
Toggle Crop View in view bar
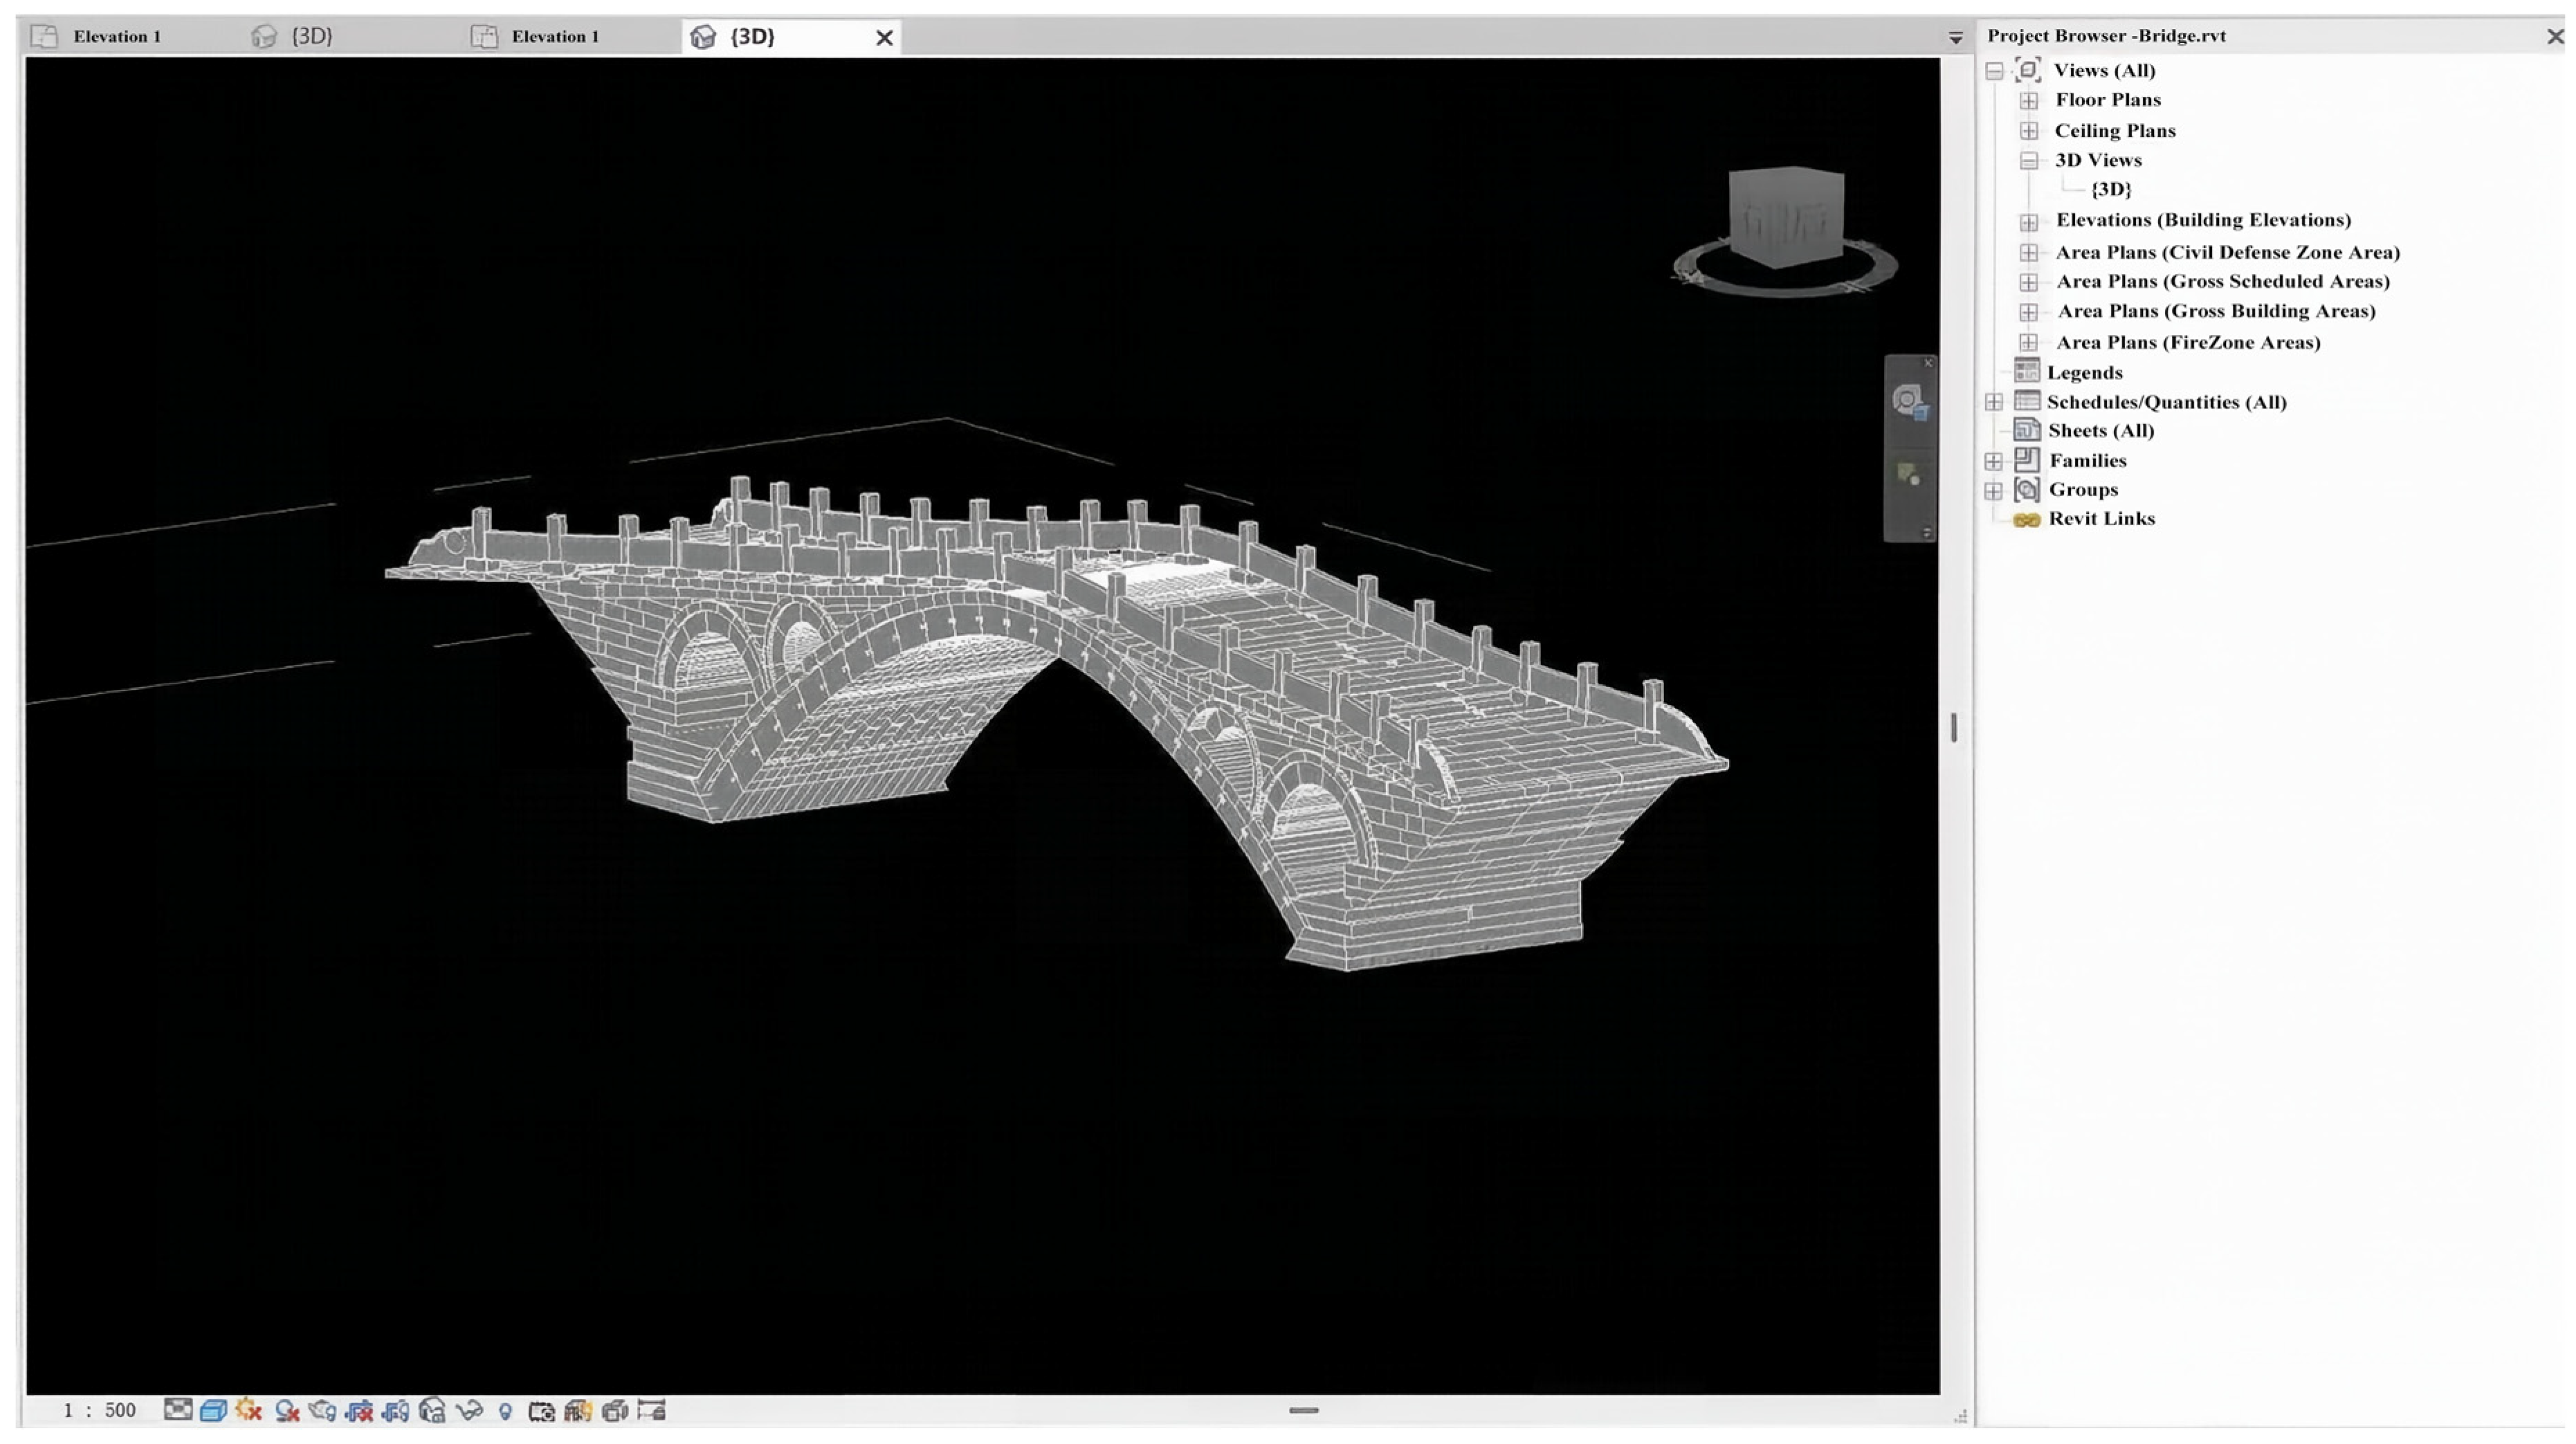(359, 1410)
